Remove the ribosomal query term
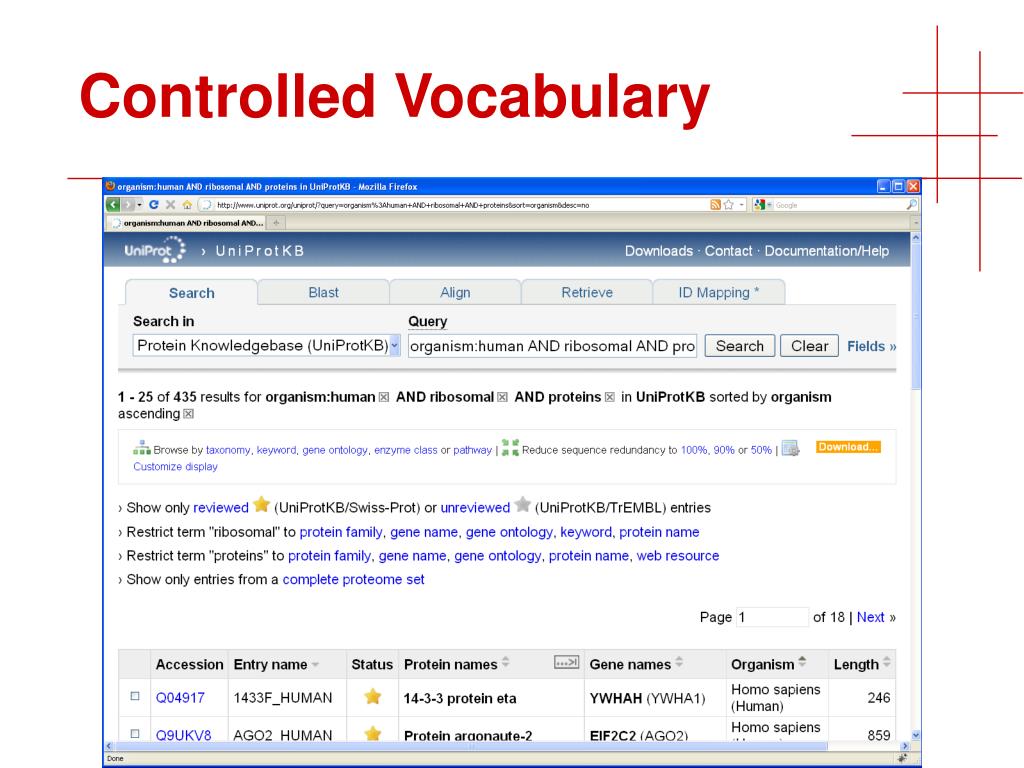The image size is (1024, 768). click(502, 397)
